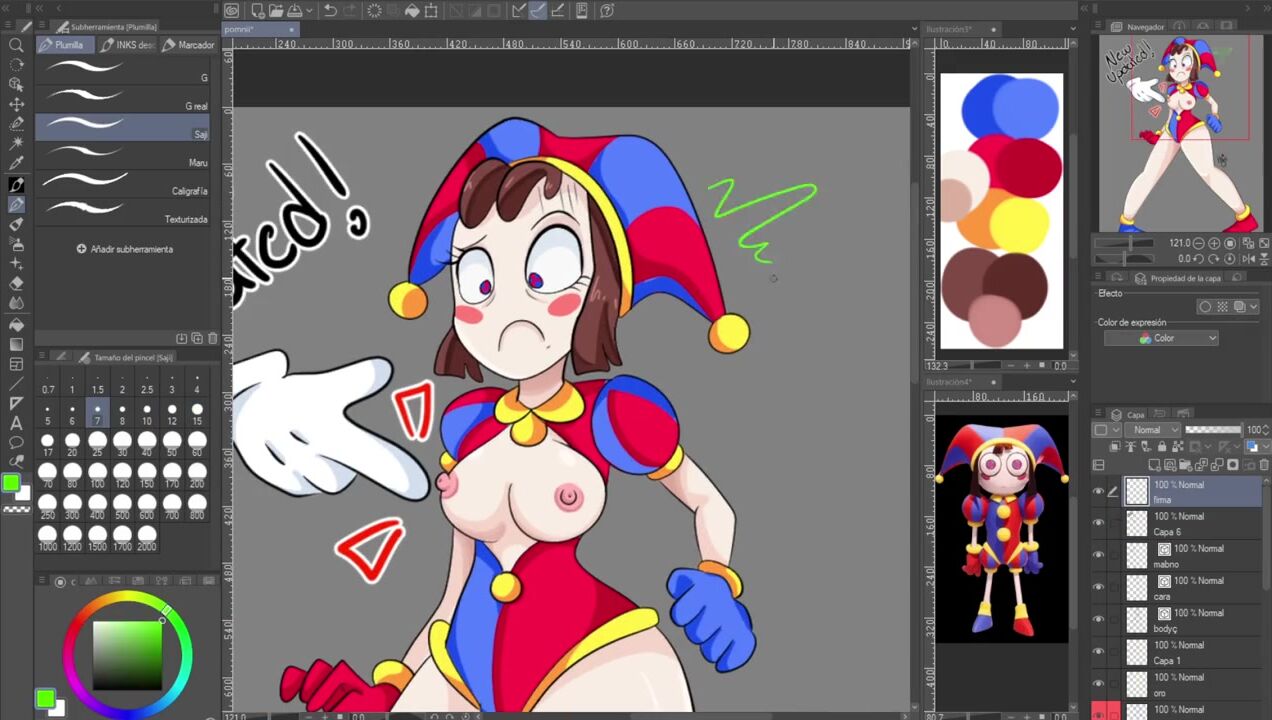Viewport: 1272px width, 720px height.
Task: Select the Fill bucket tool
Action: click(16, 324)
